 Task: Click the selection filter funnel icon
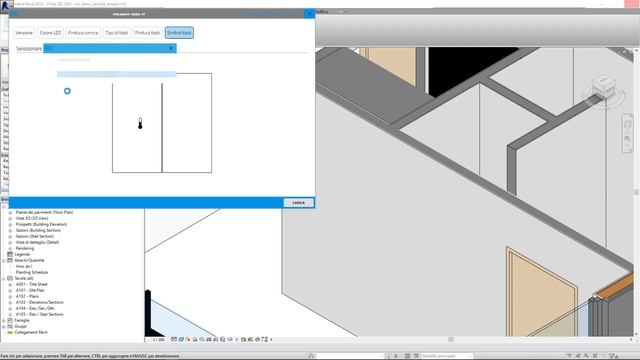coord(612,356)
